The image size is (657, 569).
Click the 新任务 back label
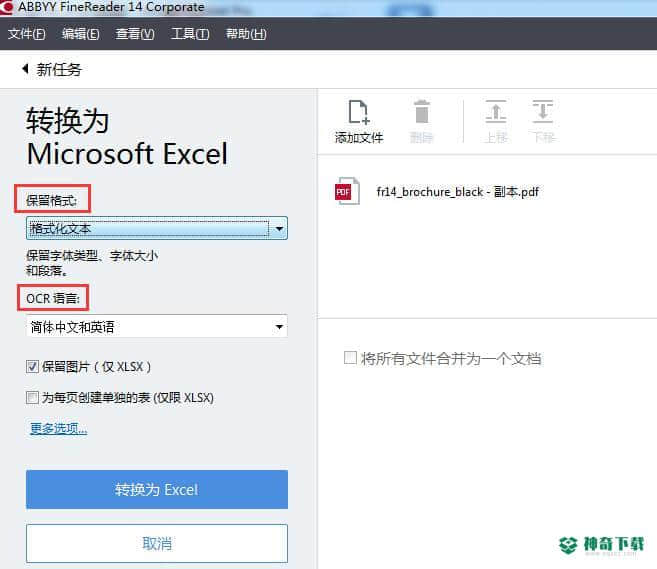(x=59, y=69)
